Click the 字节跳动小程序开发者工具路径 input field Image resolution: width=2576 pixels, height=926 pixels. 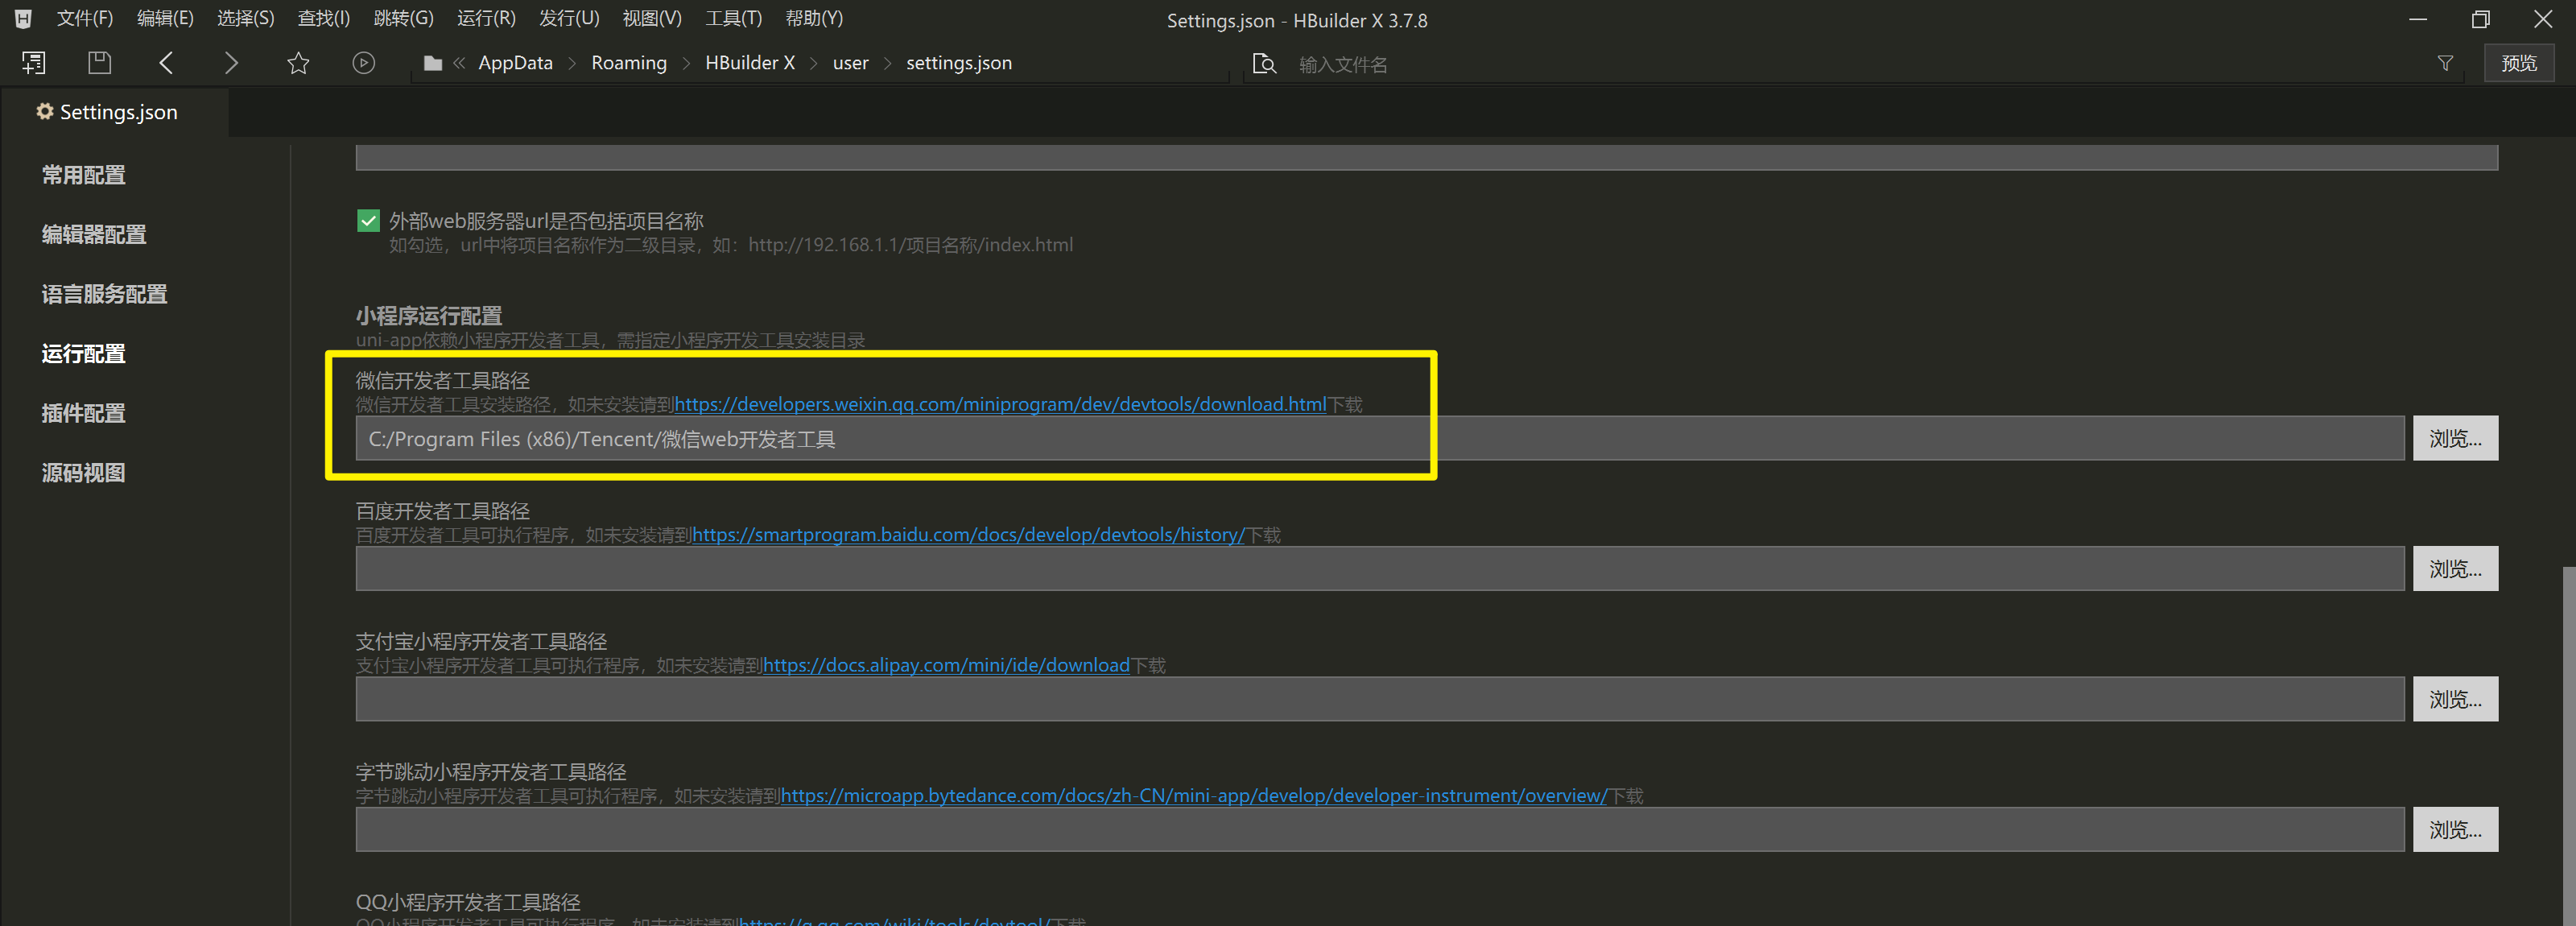pyautogui.click(x=1380, y=830)
